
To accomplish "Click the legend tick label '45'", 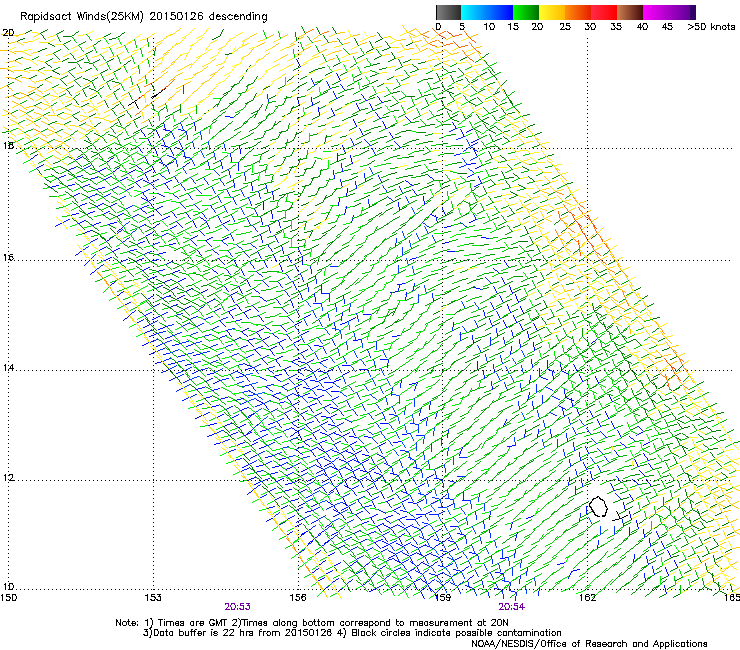I will 667,27.
